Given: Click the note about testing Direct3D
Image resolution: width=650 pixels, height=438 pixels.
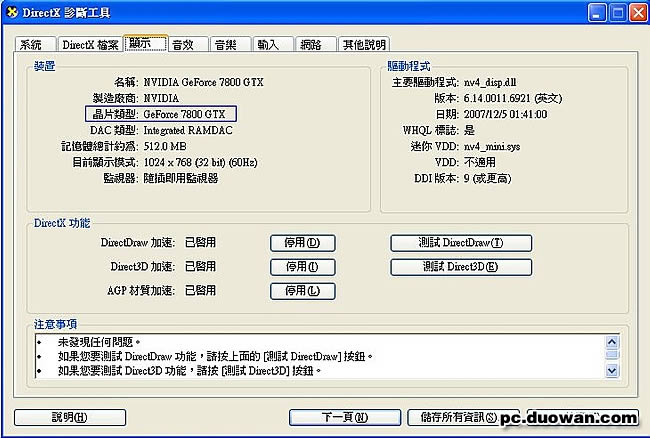Looking at the screenshot, I should pos(189,370).
